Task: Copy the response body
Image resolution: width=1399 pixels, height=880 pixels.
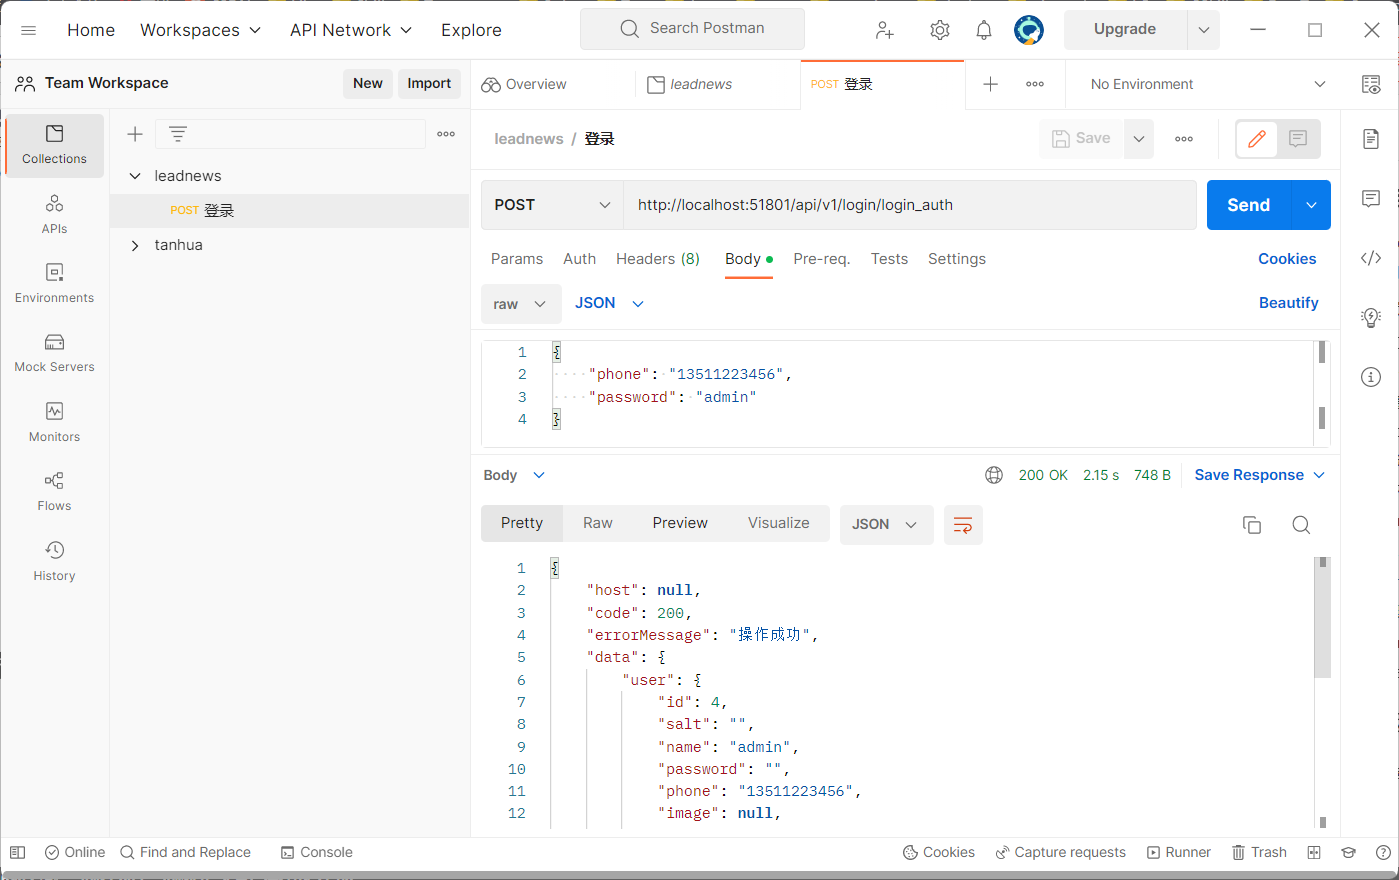Action: (1252, 525)
